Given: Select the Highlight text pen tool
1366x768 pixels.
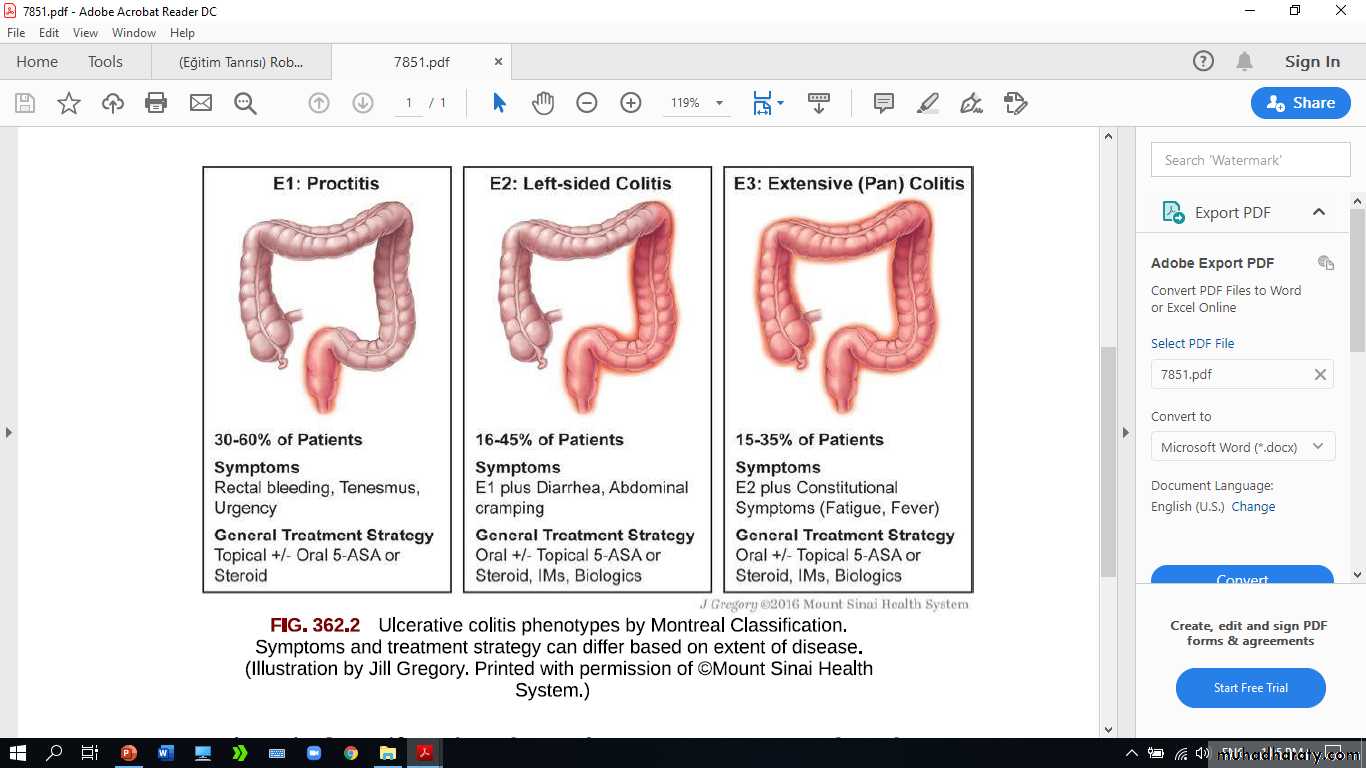Looking at the screenshot, I should (x=928, y=103).
